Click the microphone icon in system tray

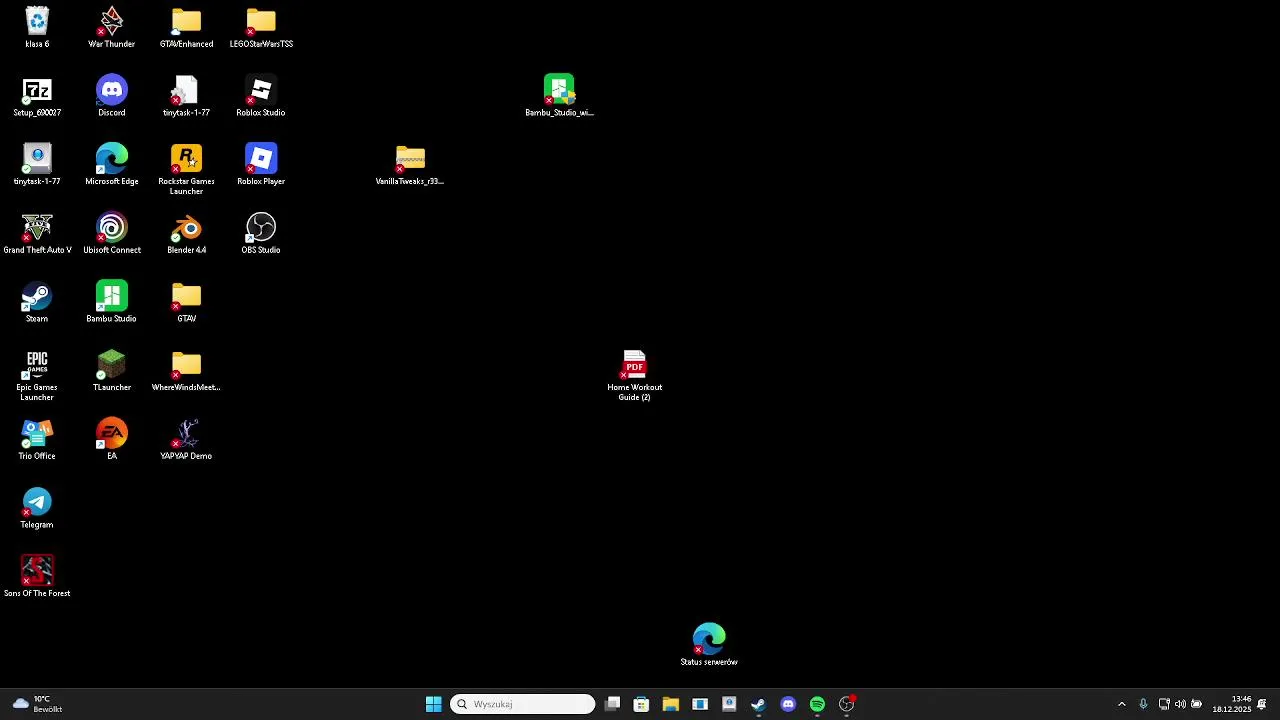[1143, 704]
